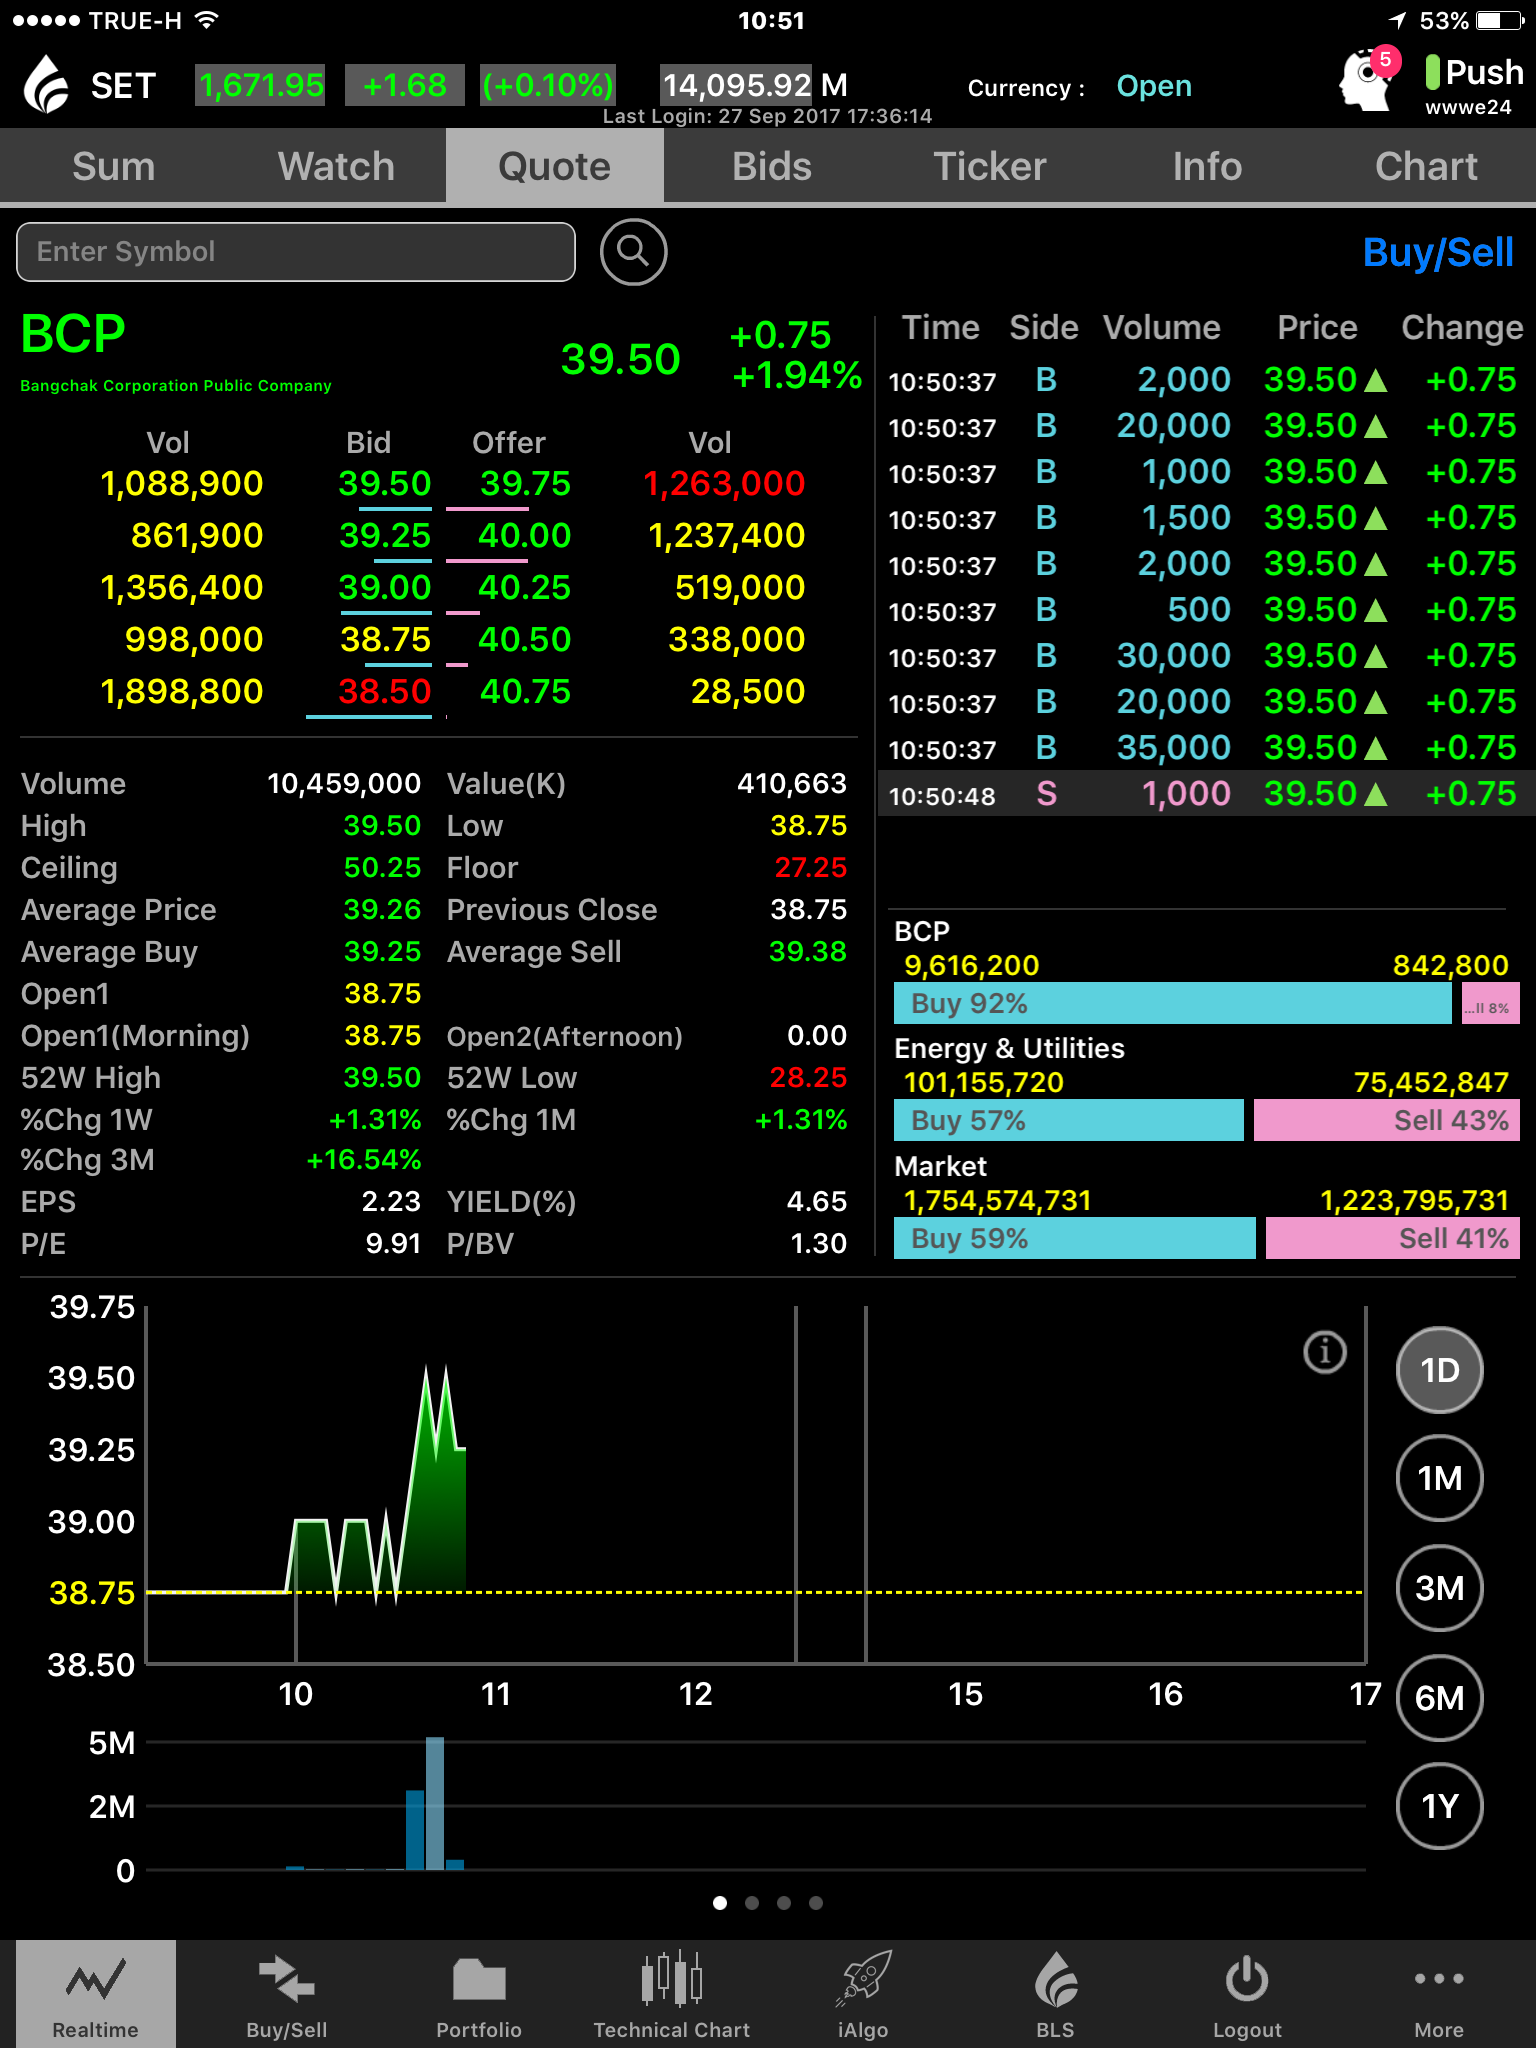Select the 3M chart range

tap(1440, 1588)
